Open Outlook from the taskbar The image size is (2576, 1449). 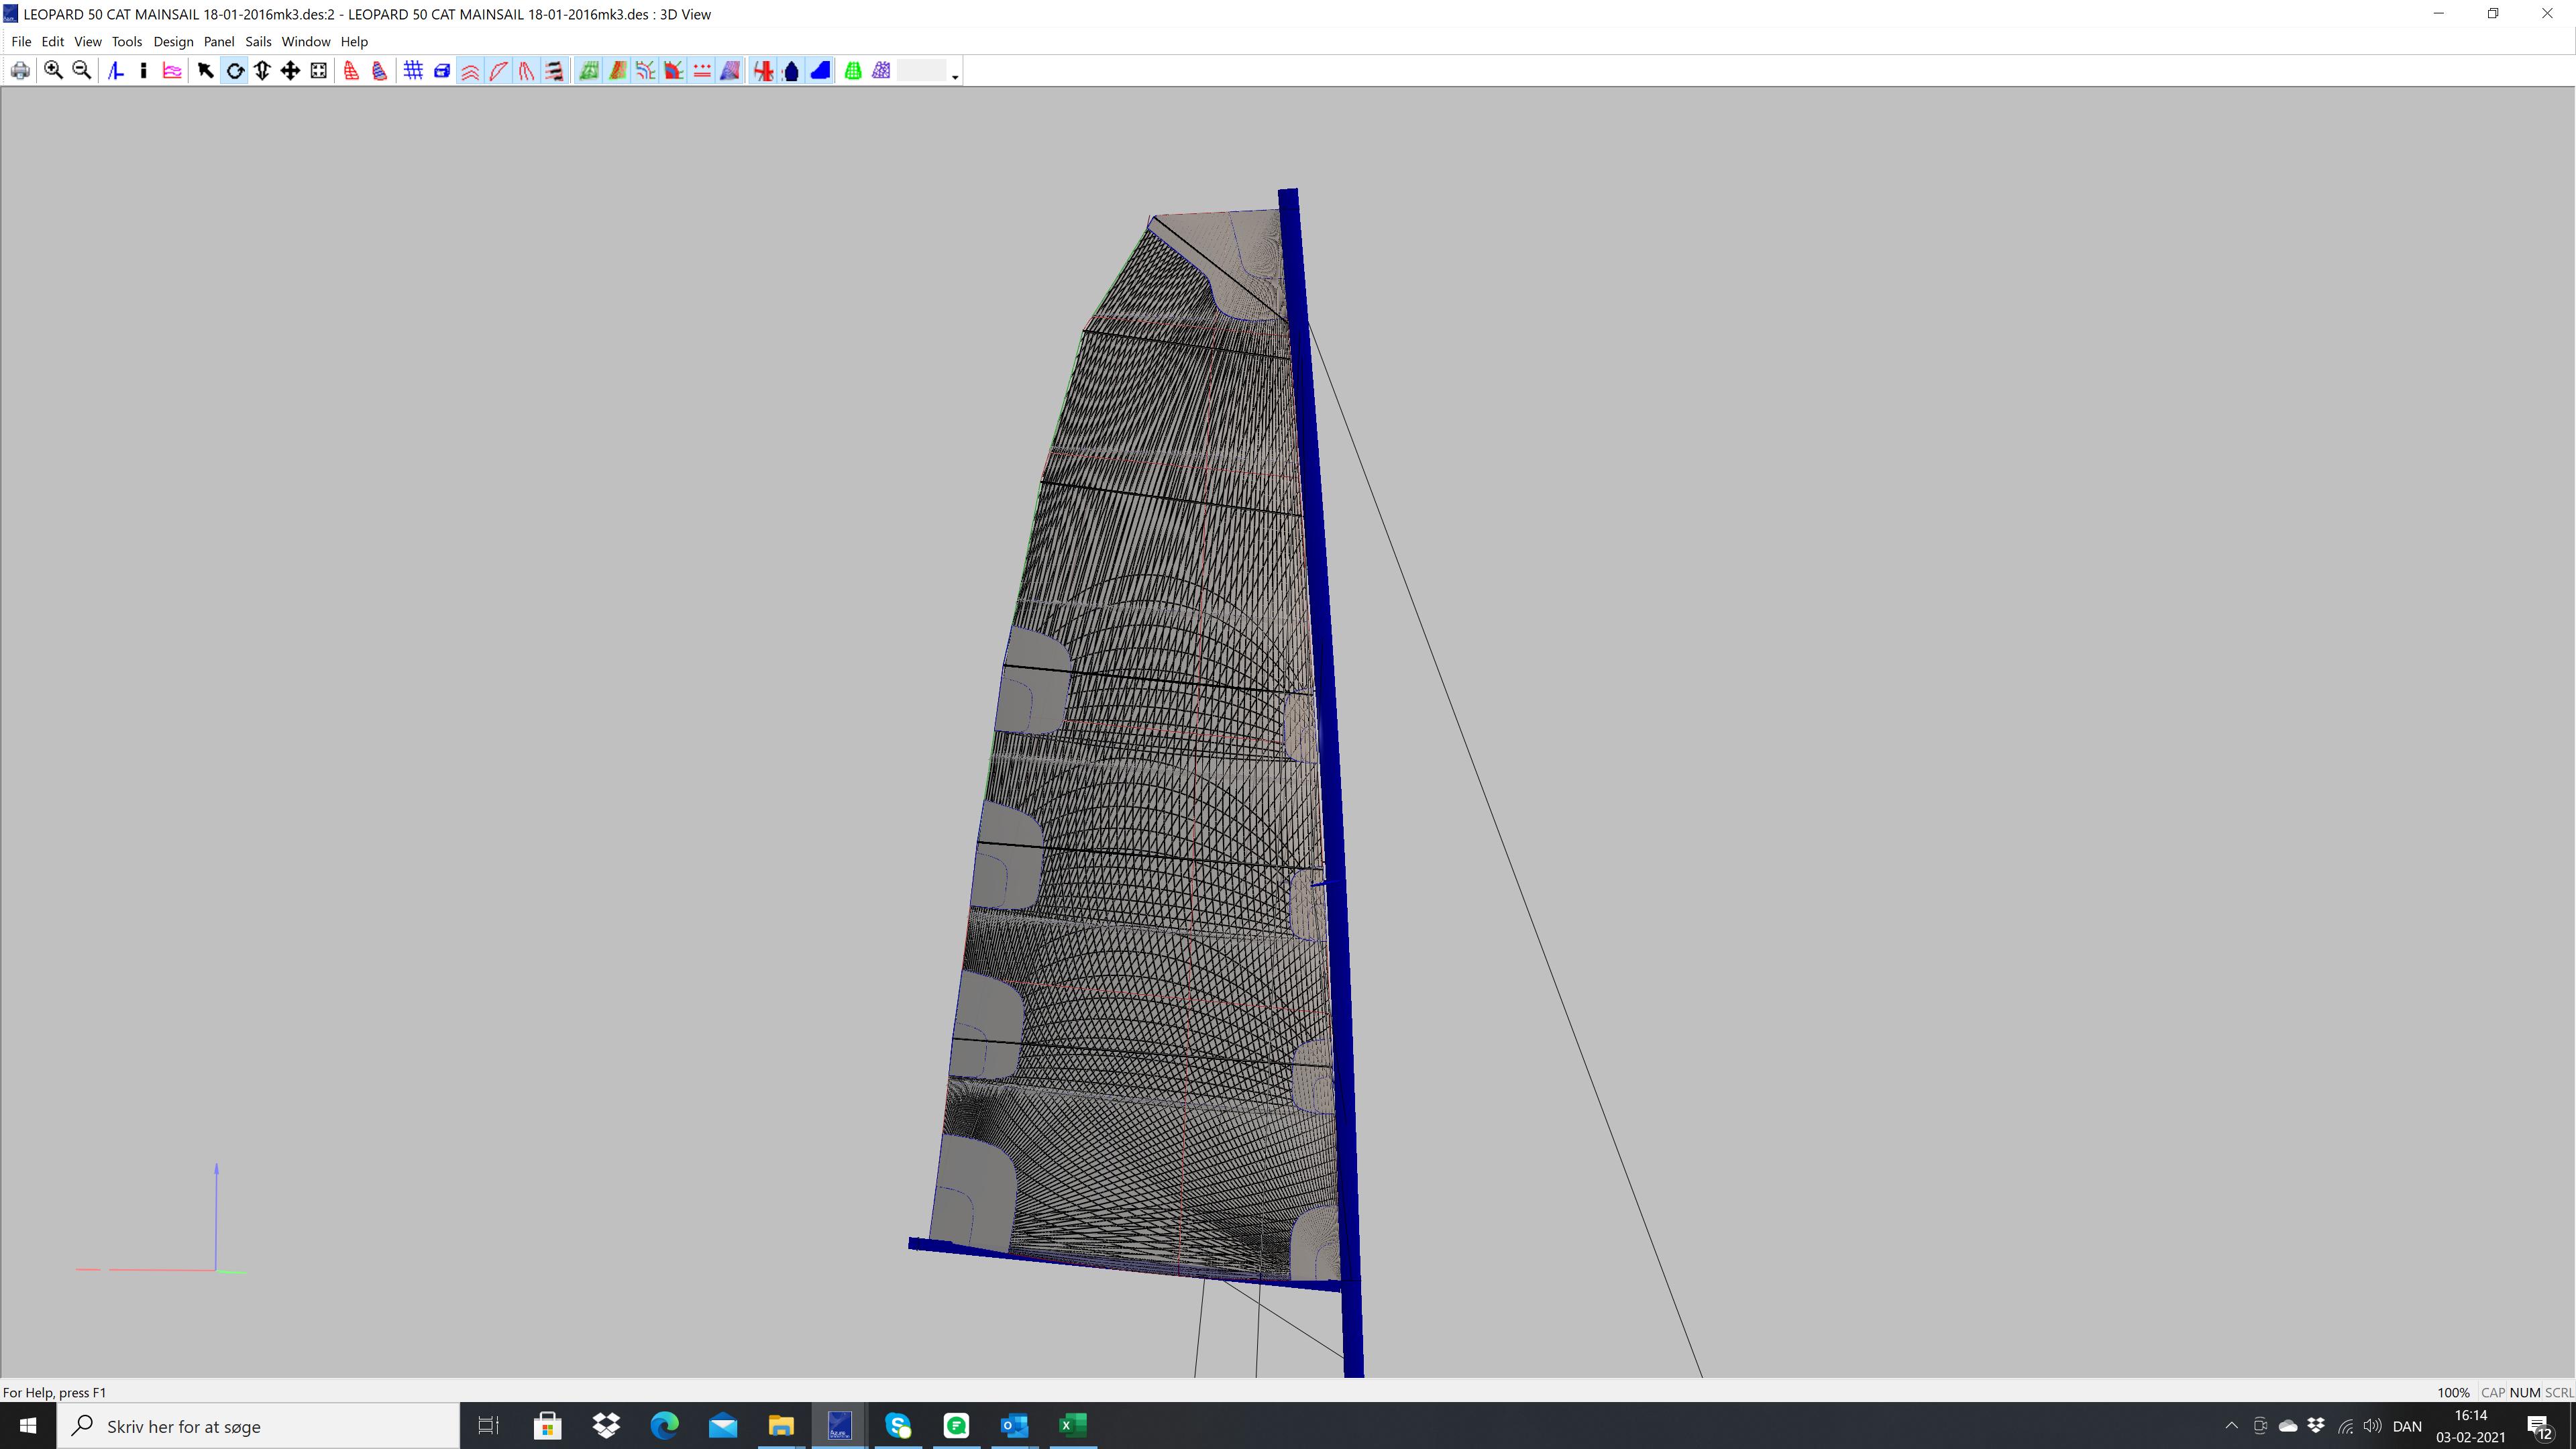click(1014, 1425)
